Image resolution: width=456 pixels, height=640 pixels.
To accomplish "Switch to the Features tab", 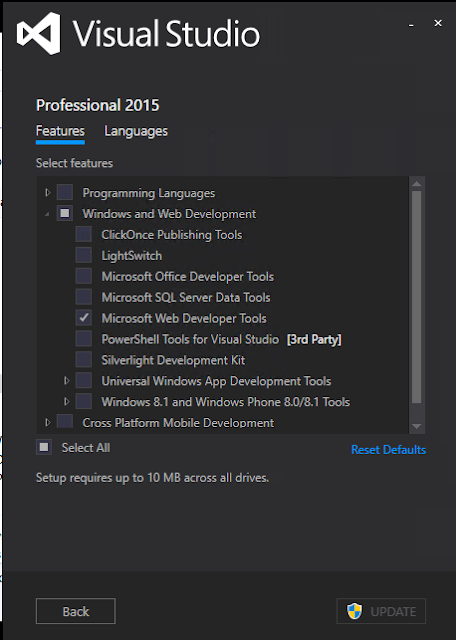I will click(60, 131).
